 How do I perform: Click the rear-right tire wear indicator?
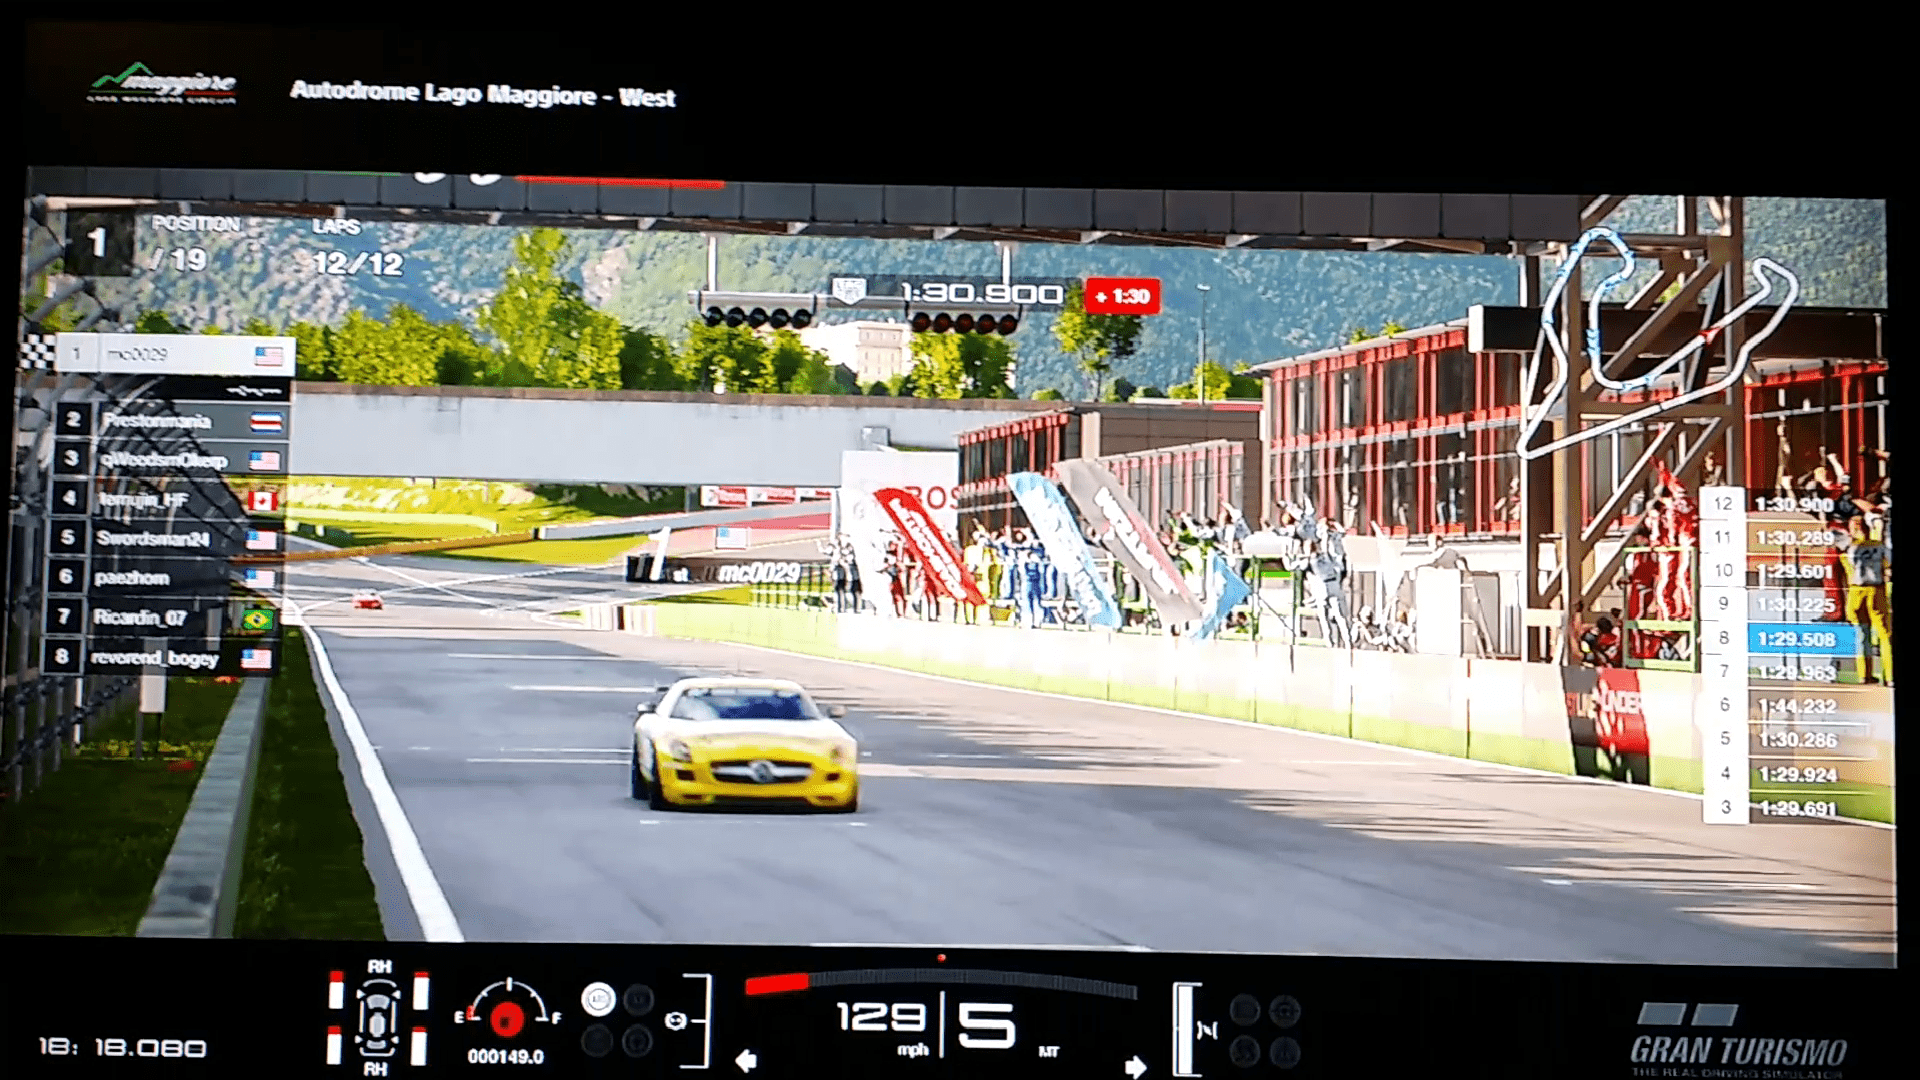coord(419,1046)
